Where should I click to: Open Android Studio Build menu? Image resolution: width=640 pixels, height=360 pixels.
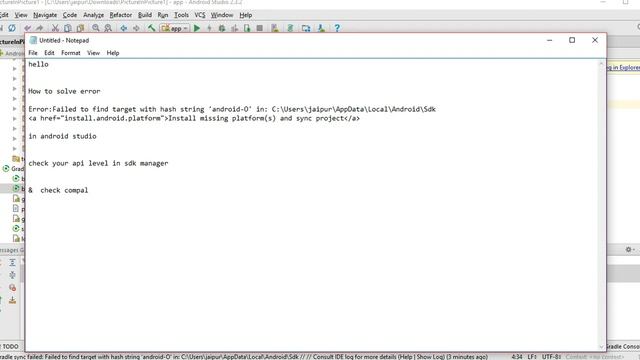click(x=145, y=15)
